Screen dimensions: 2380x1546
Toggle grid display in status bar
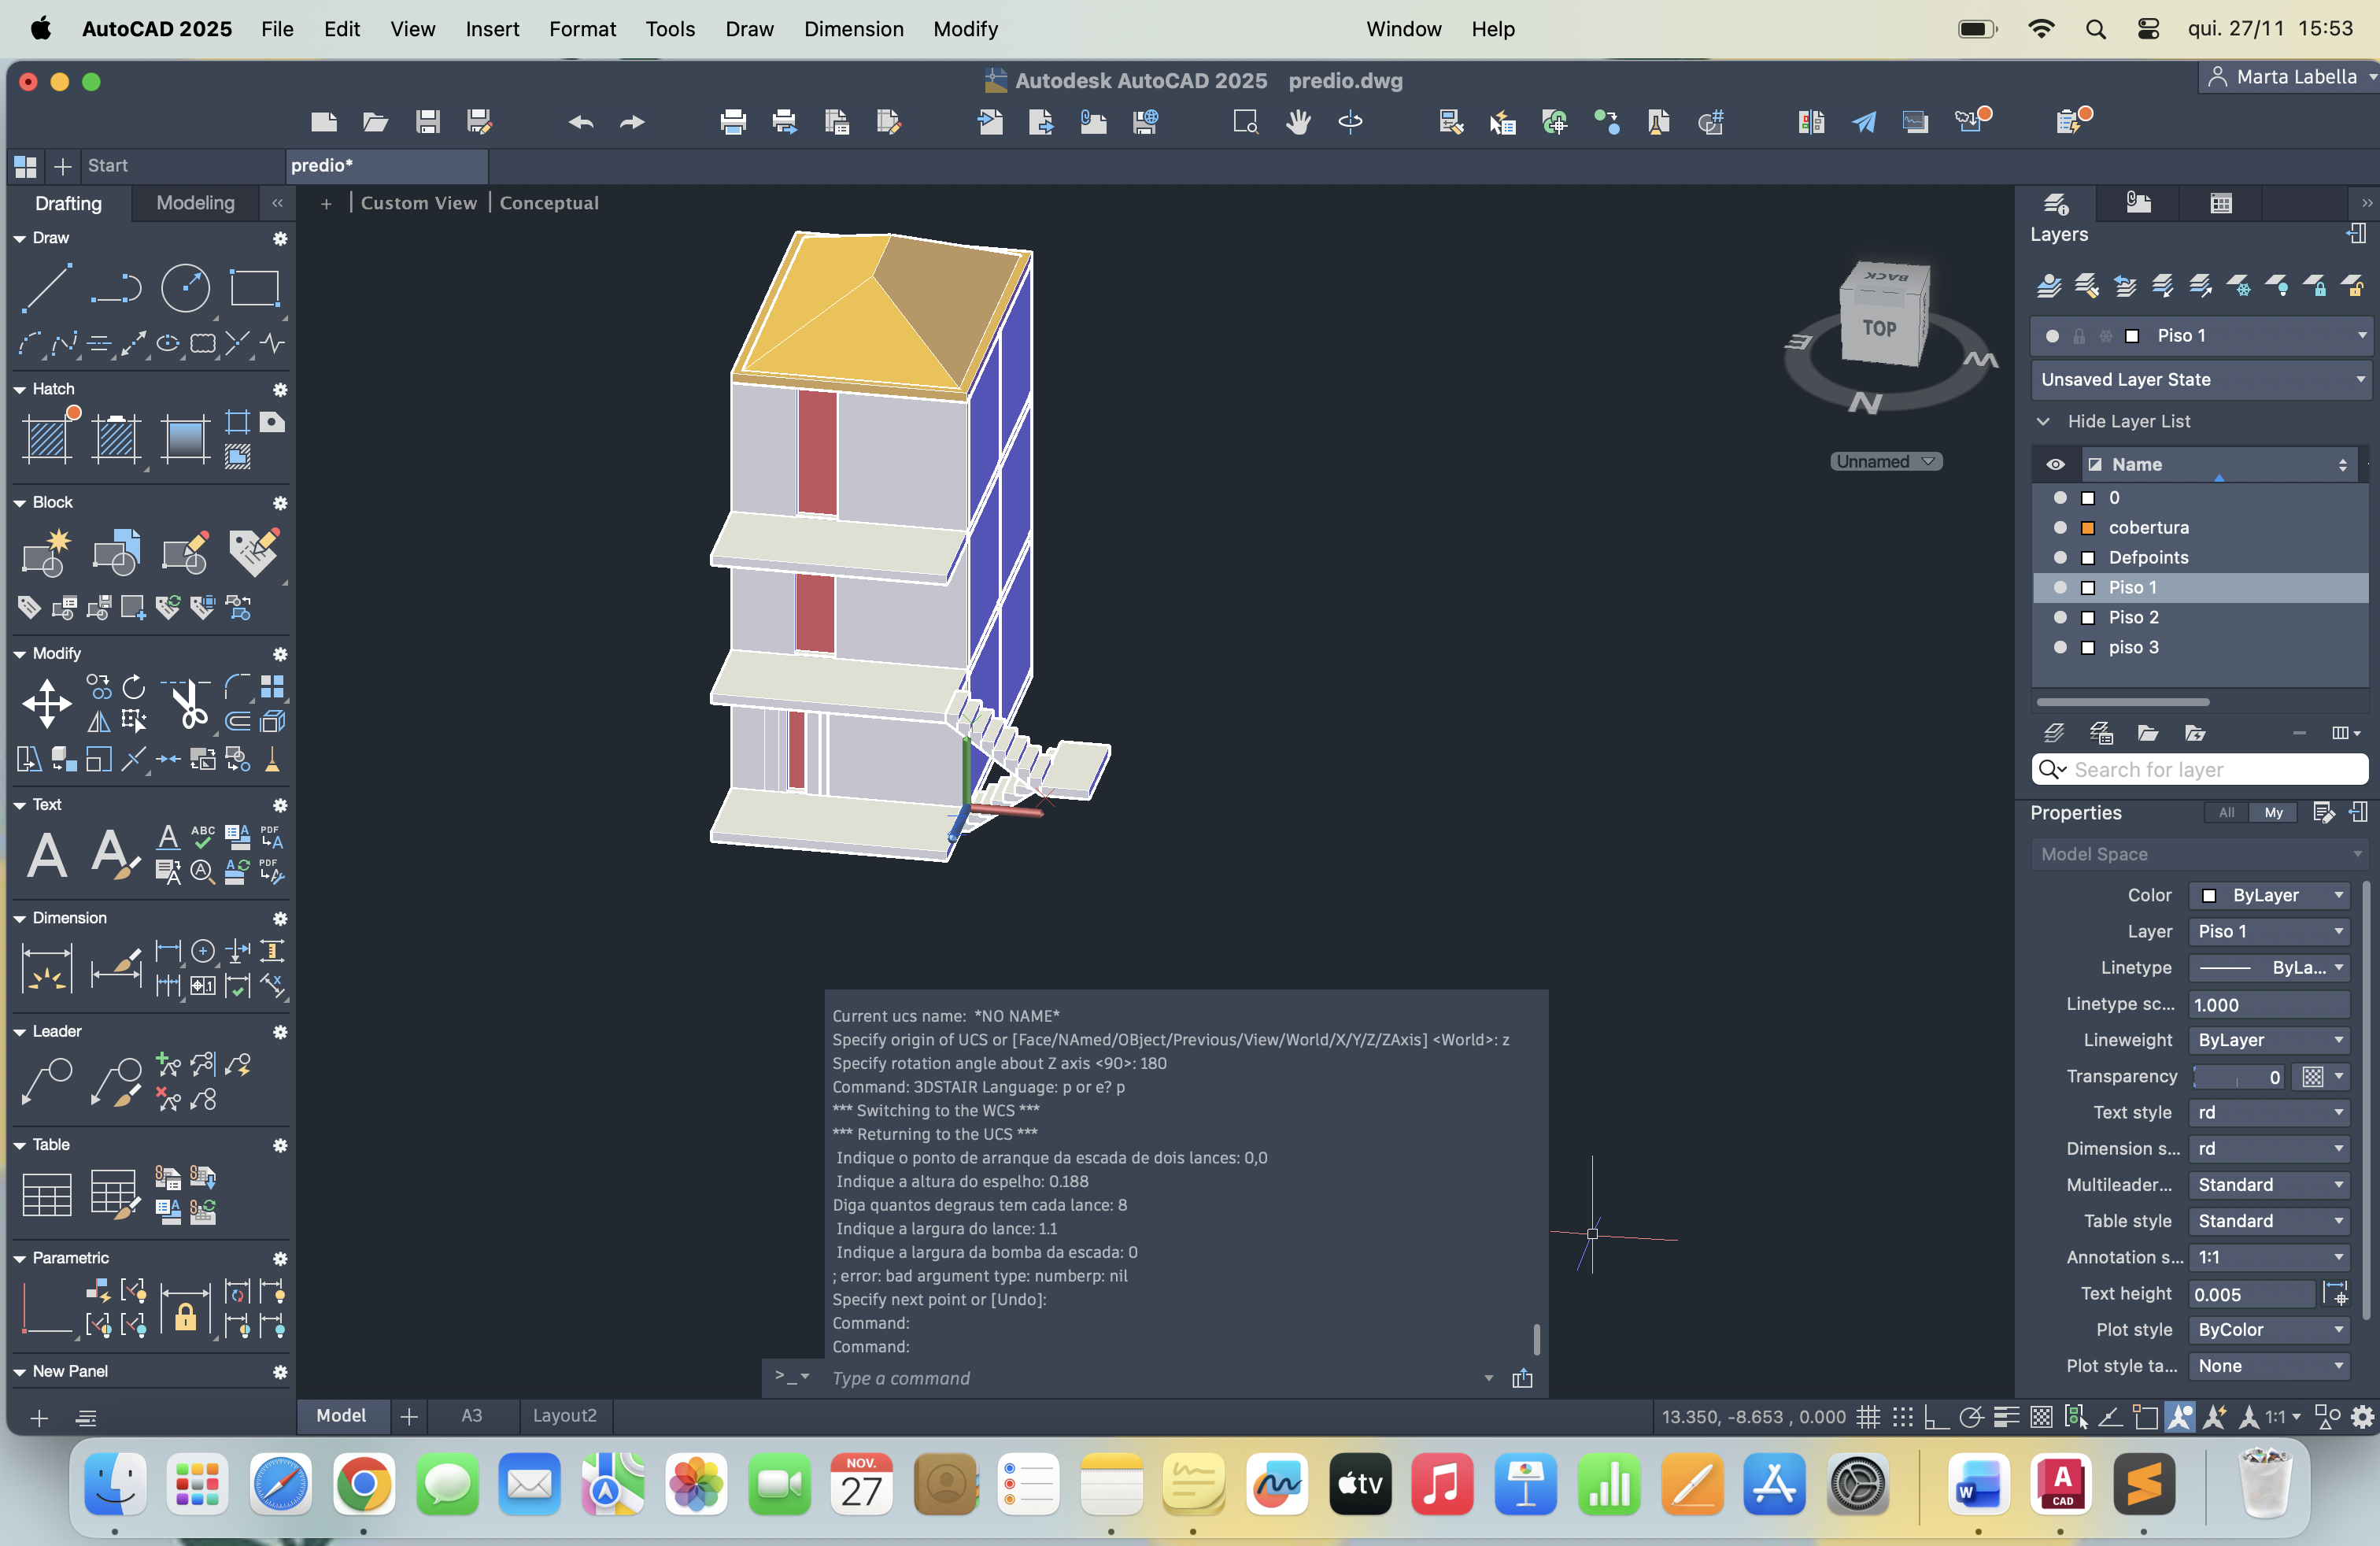tap(1868, 1417)
